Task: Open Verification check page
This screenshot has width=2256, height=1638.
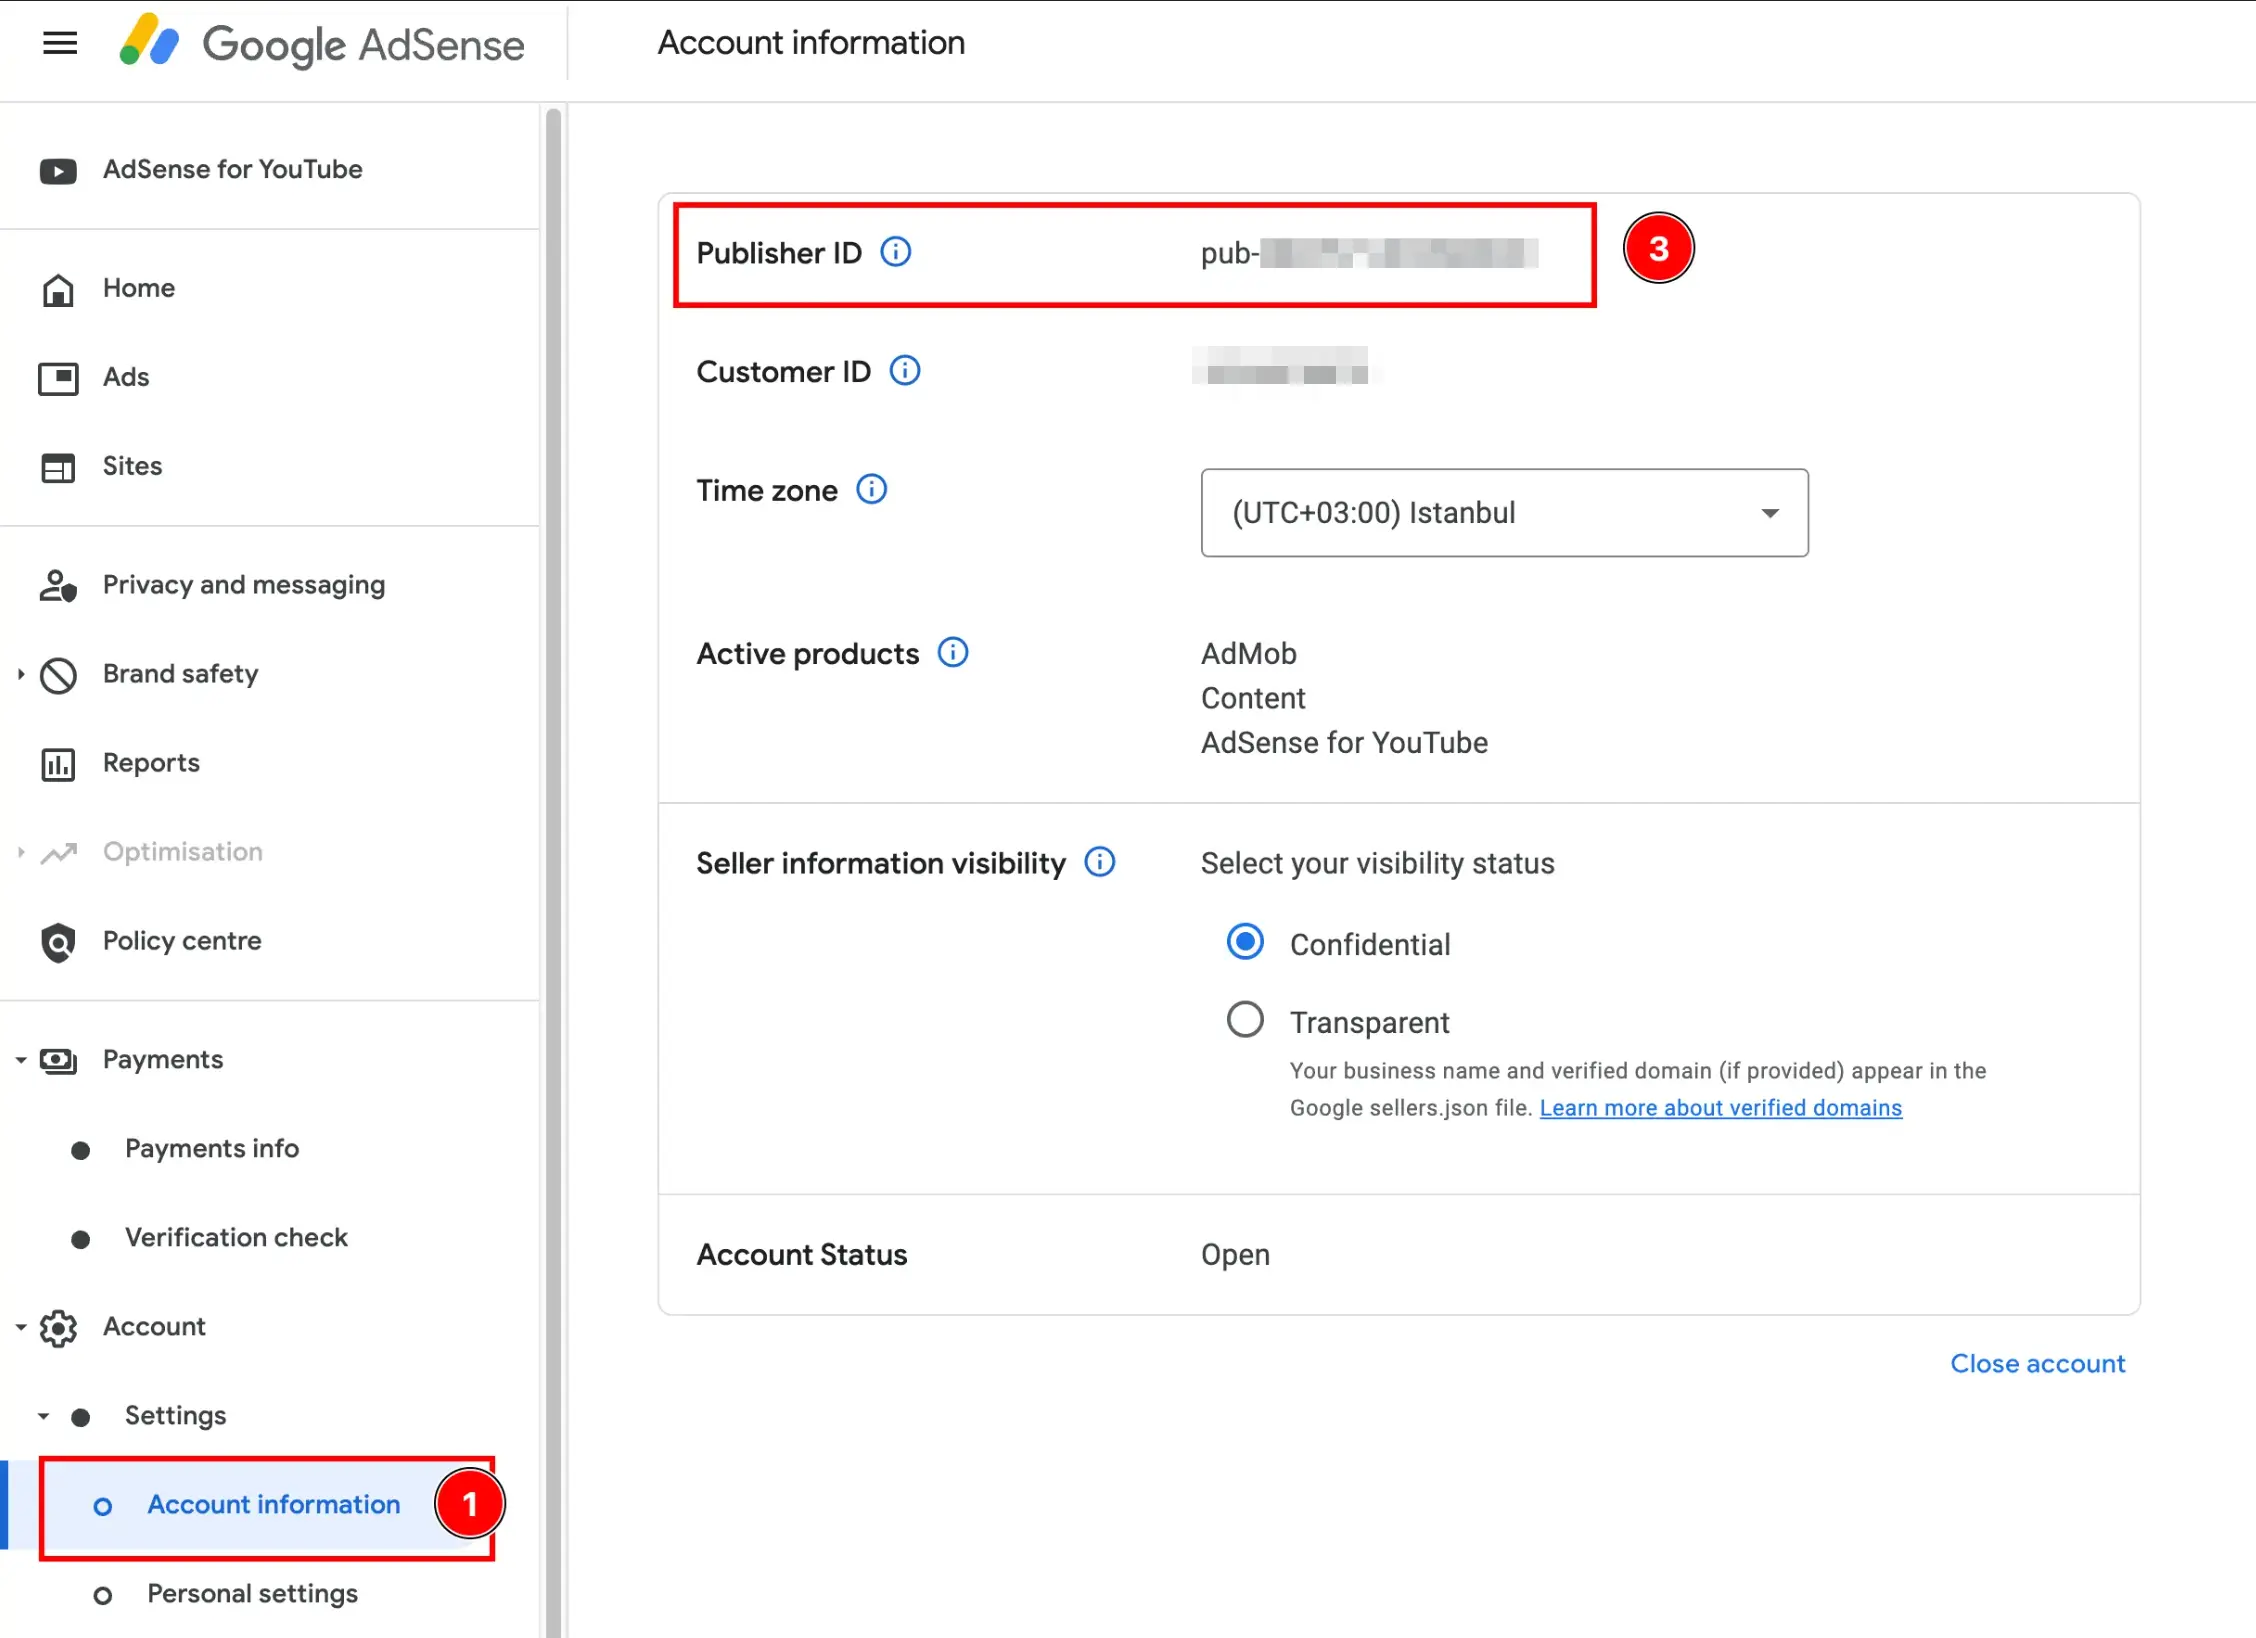Action: click(x=236, y=1237)
